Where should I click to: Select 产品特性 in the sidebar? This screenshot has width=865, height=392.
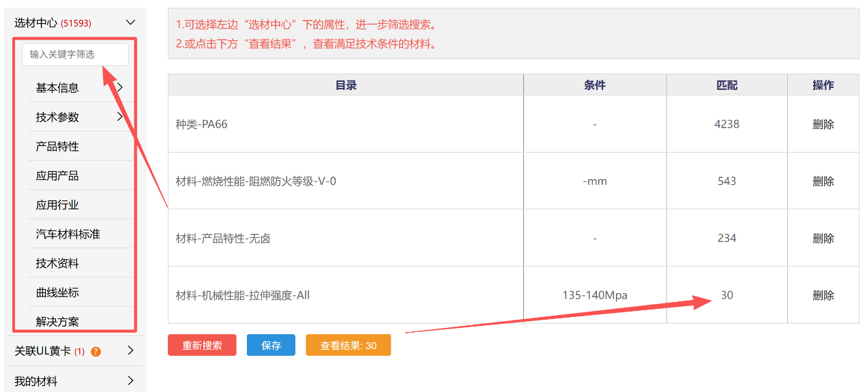pyautogui.click(x=57, y=147)
